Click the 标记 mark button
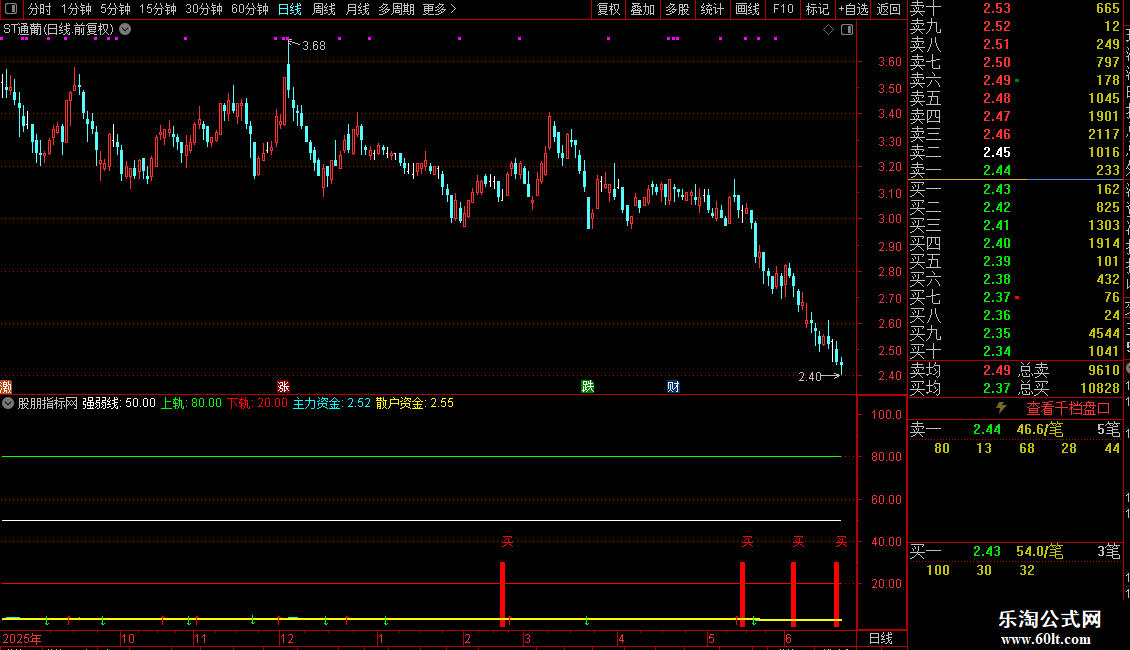The width and height of the screenshot is (1130, 650). pyautogui.click(x=817, y=9)
